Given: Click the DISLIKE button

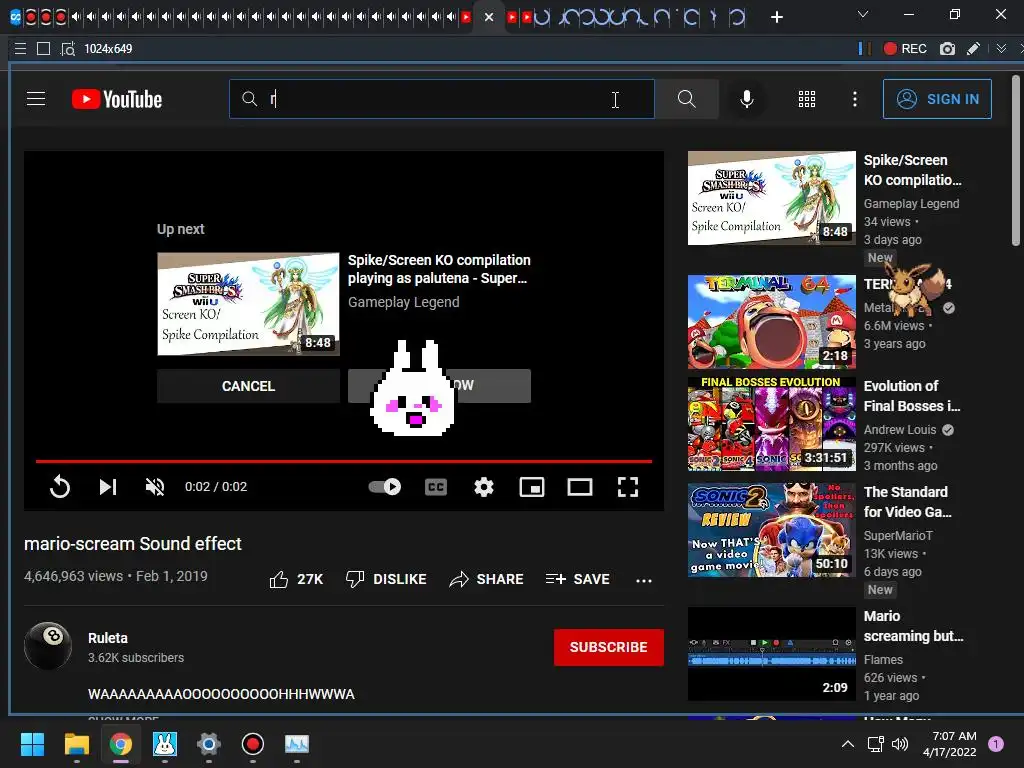Looking at the screenshot, I should pyautogui.click(x=386, y=579).
